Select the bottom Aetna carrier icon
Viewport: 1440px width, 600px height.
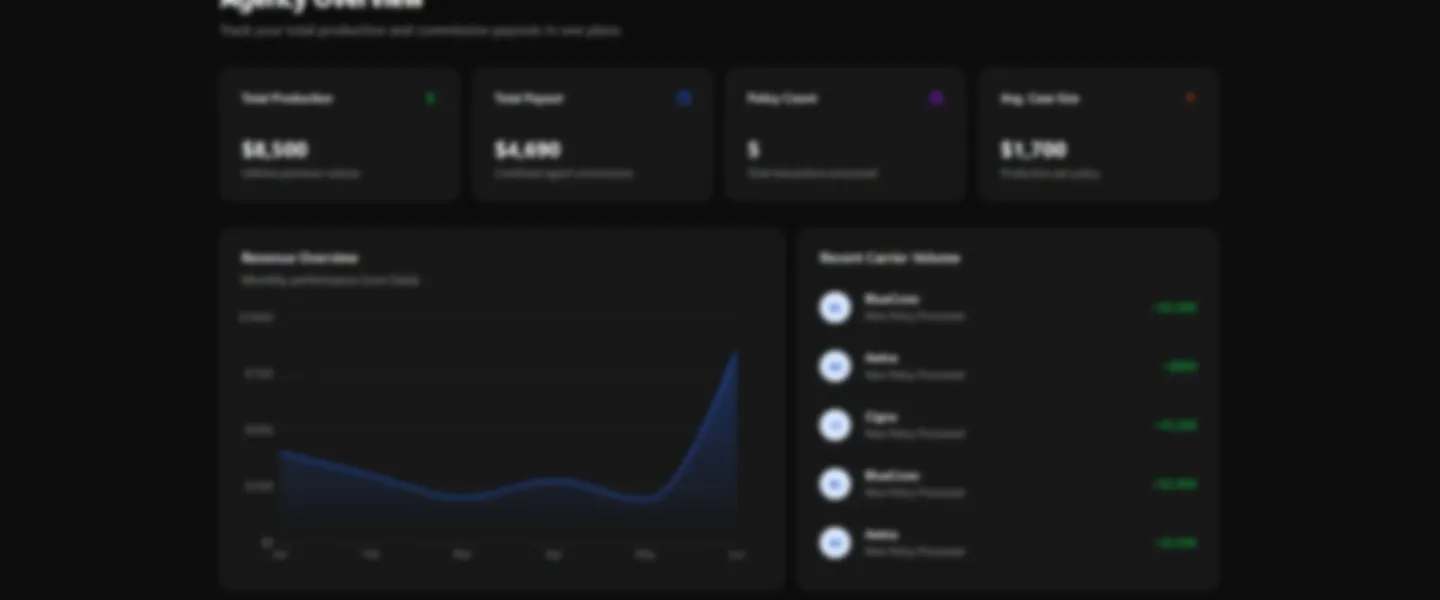[x=836, y=543]
